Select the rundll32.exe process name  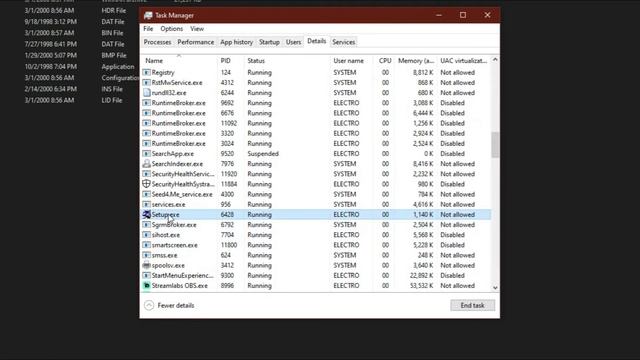pyautogui.click(x=169, y=93)
